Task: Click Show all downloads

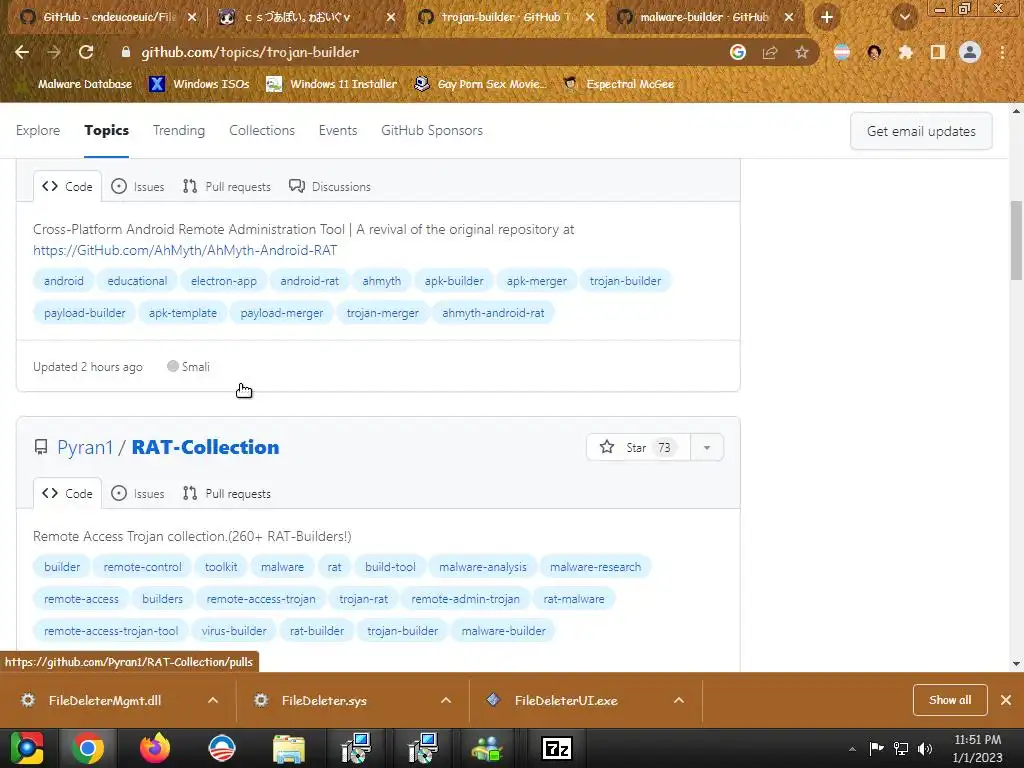Action: tap(950, 700)
